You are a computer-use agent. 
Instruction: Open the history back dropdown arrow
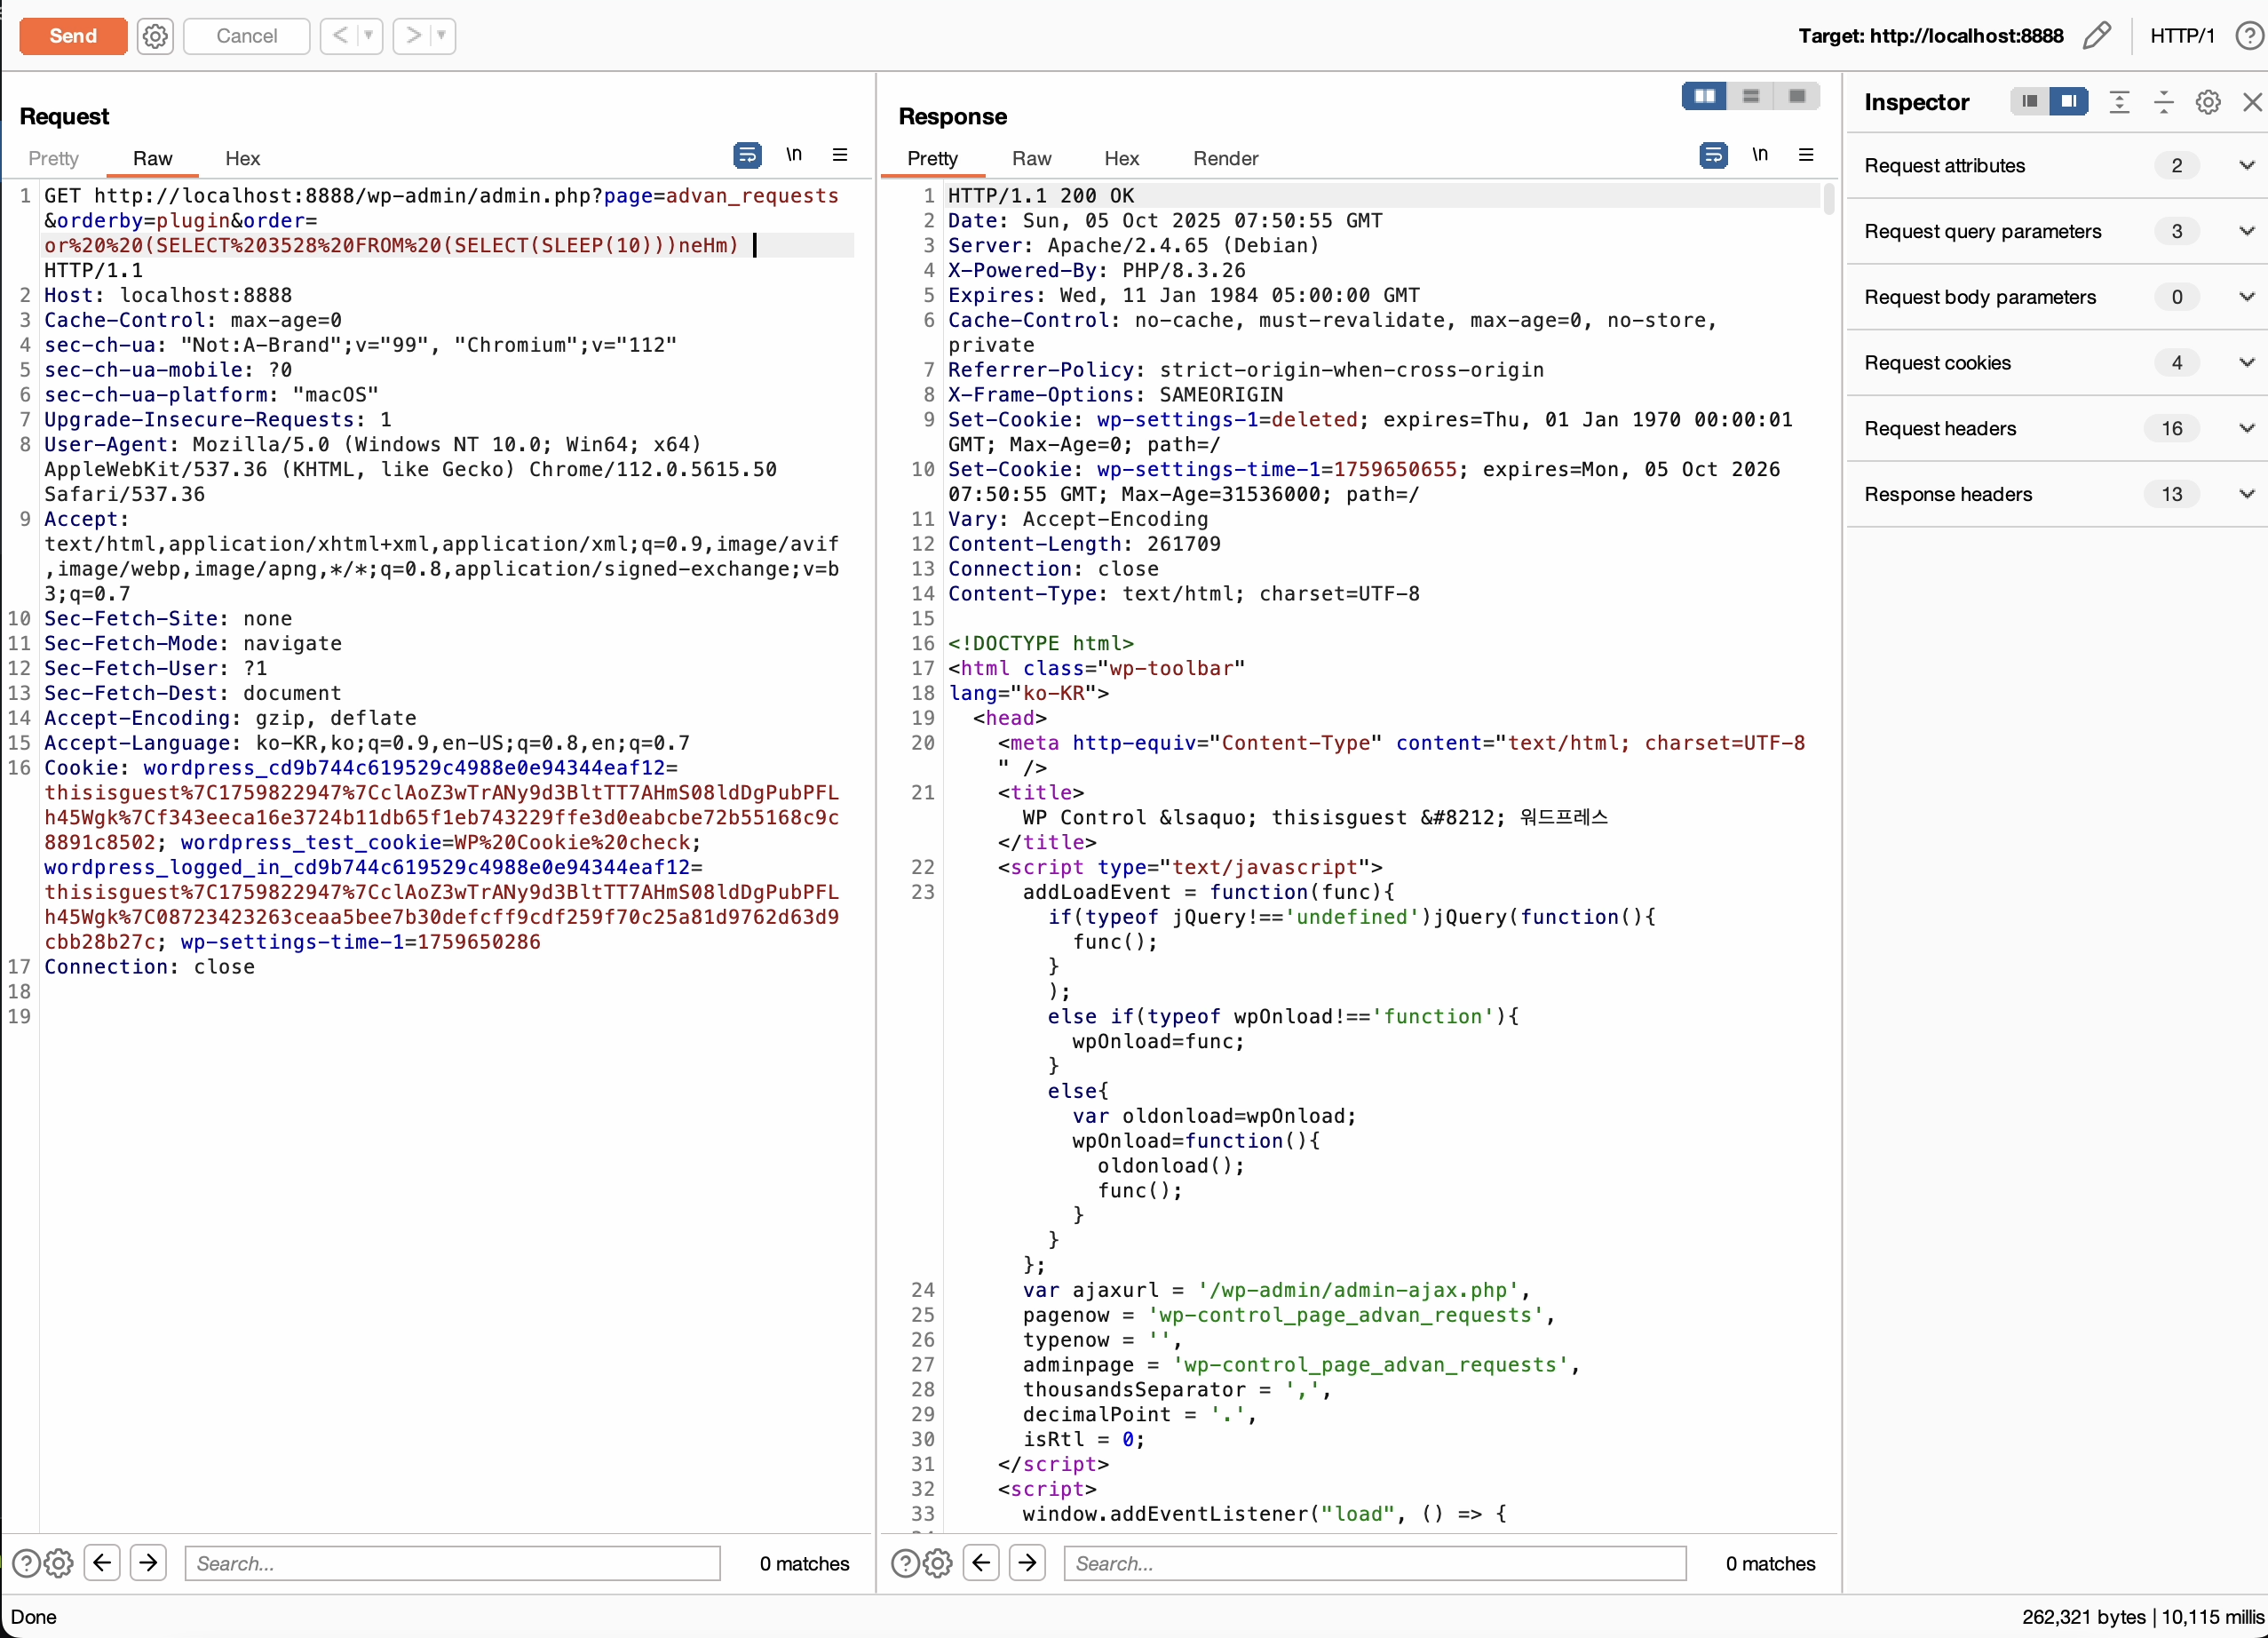[x=368, y=36]
